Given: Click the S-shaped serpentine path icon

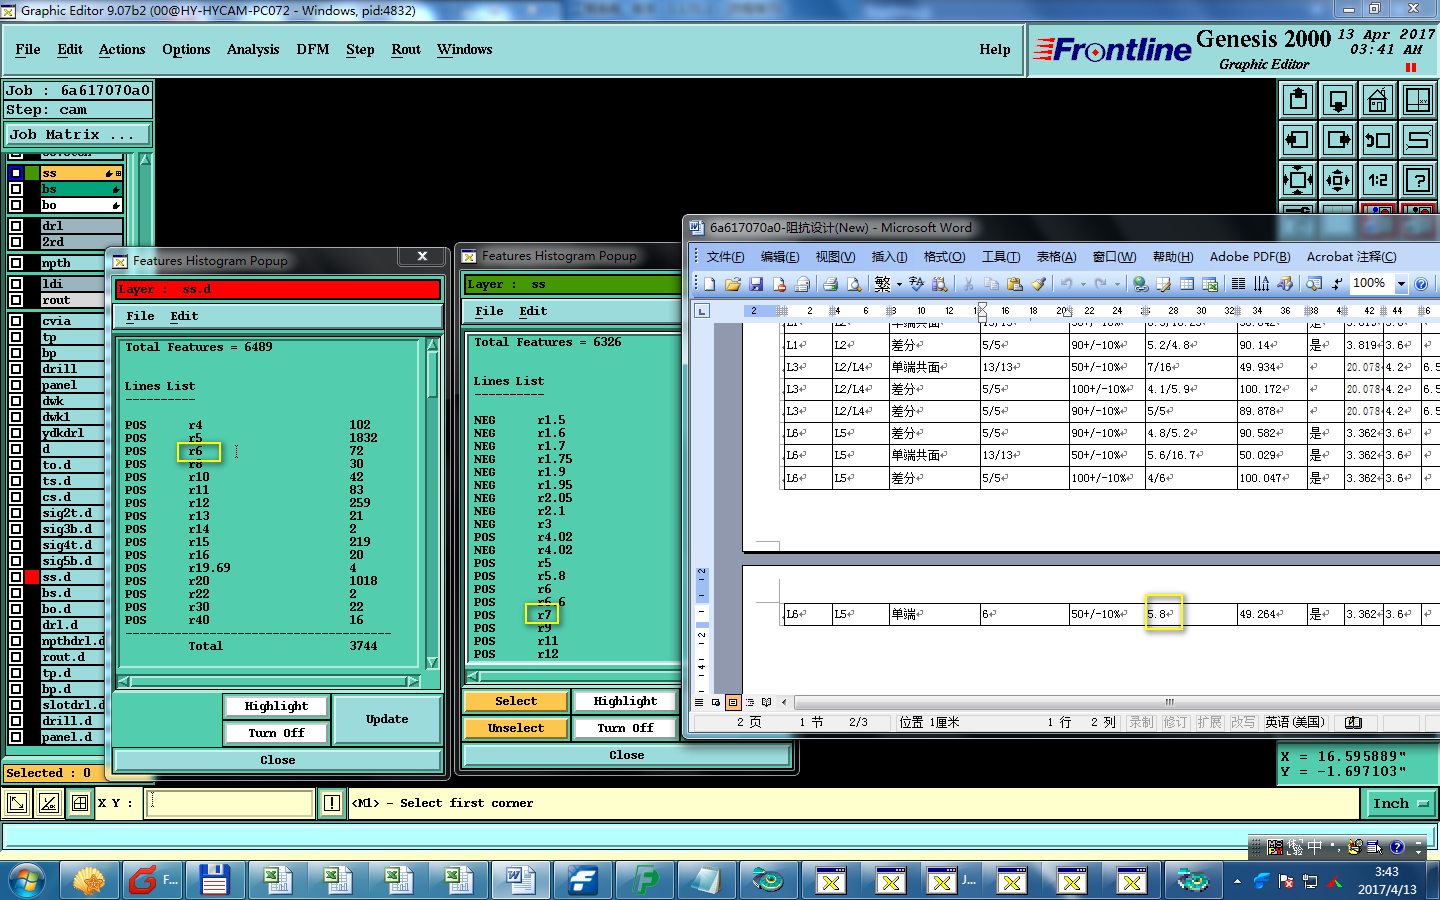Looking at the screenshot, I should [1418, 140].
